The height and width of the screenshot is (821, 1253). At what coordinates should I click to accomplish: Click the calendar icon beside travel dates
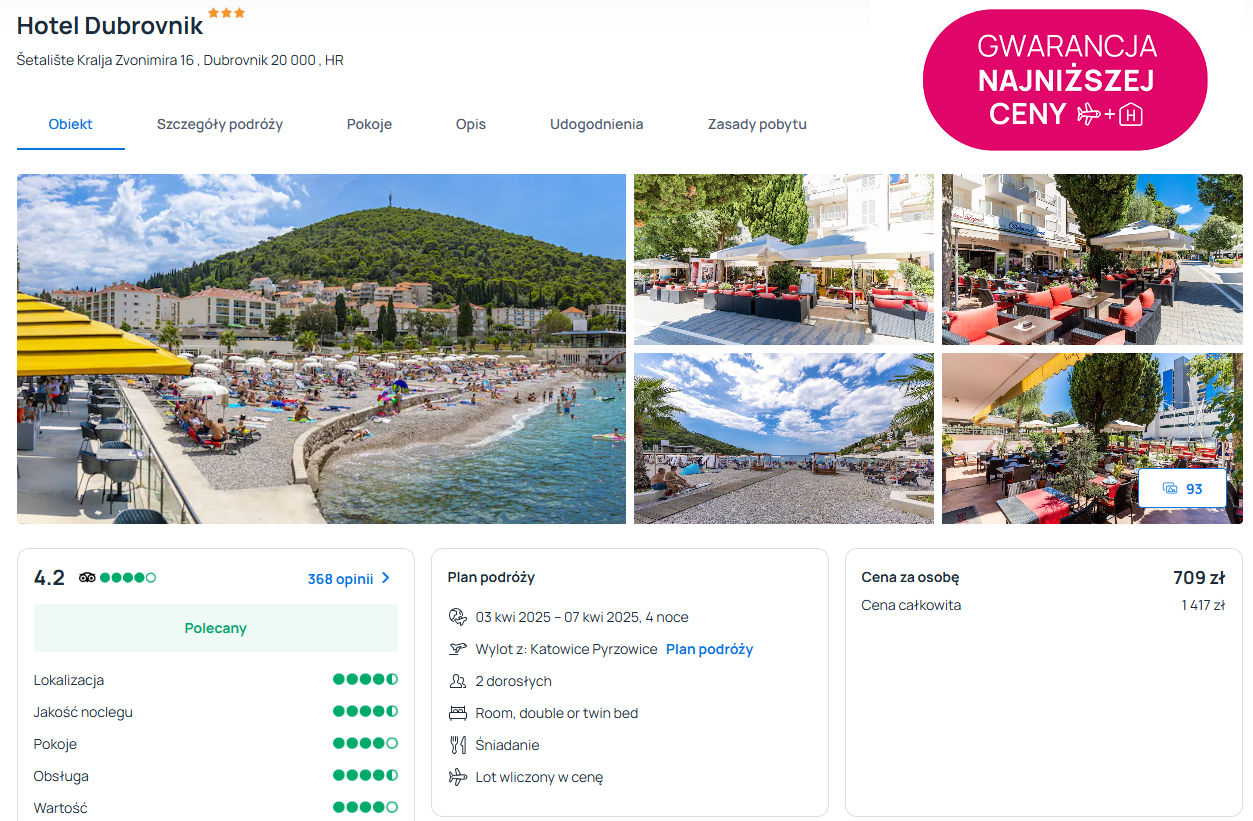458,617
